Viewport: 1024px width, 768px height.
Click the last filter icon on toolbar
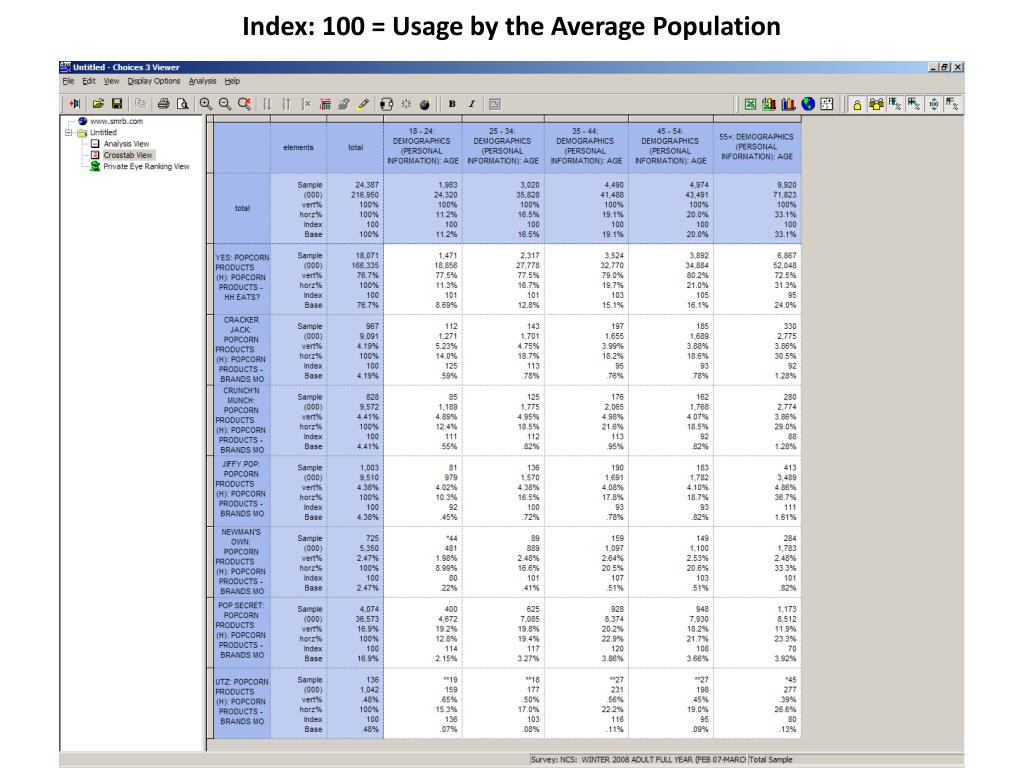point(952,104)
